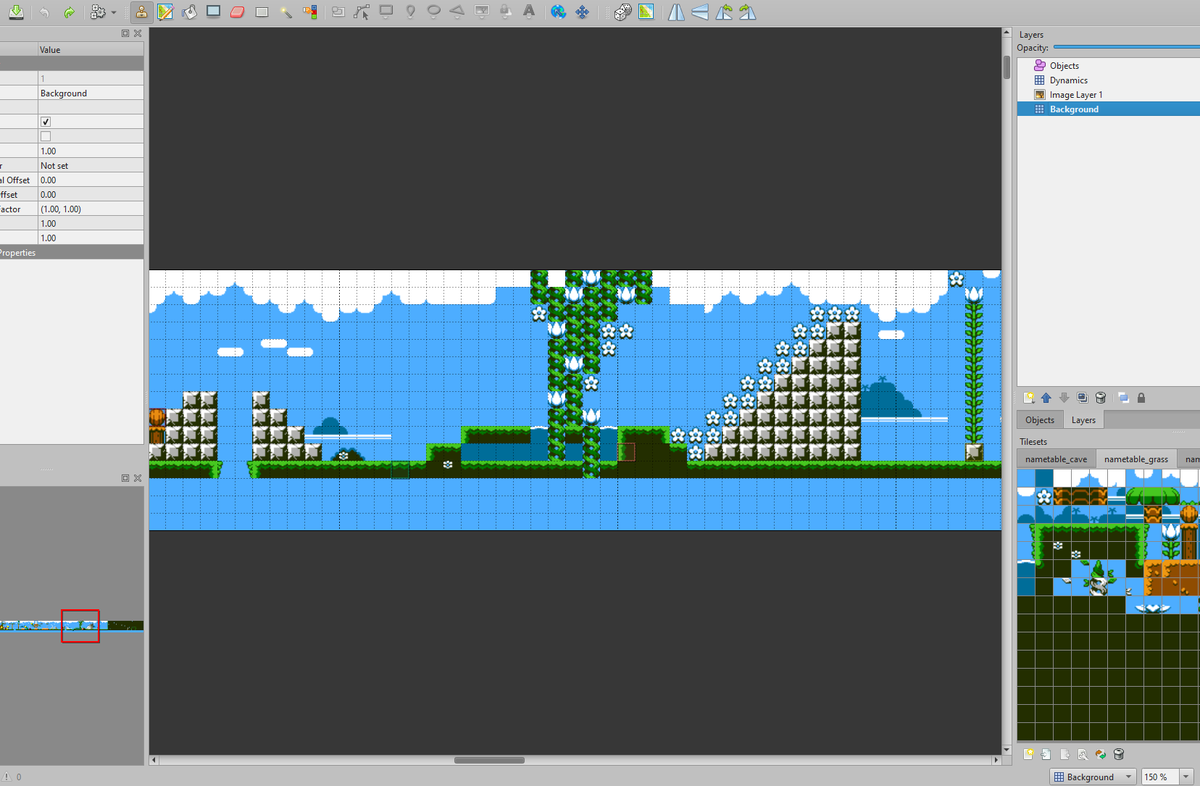This screenshot has width=1200, height=786.
Task: Select the Objects layer
Action: click(x=1108, y=65)
